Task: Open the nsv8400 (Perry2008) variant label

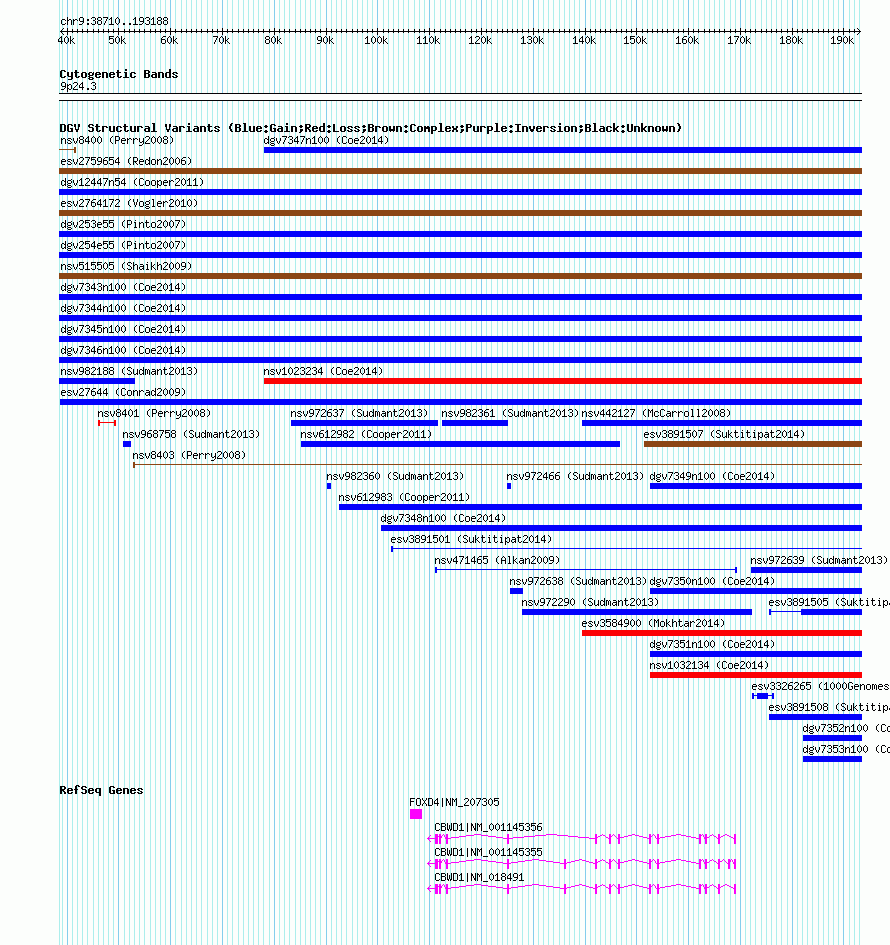Action: (117, 140)
